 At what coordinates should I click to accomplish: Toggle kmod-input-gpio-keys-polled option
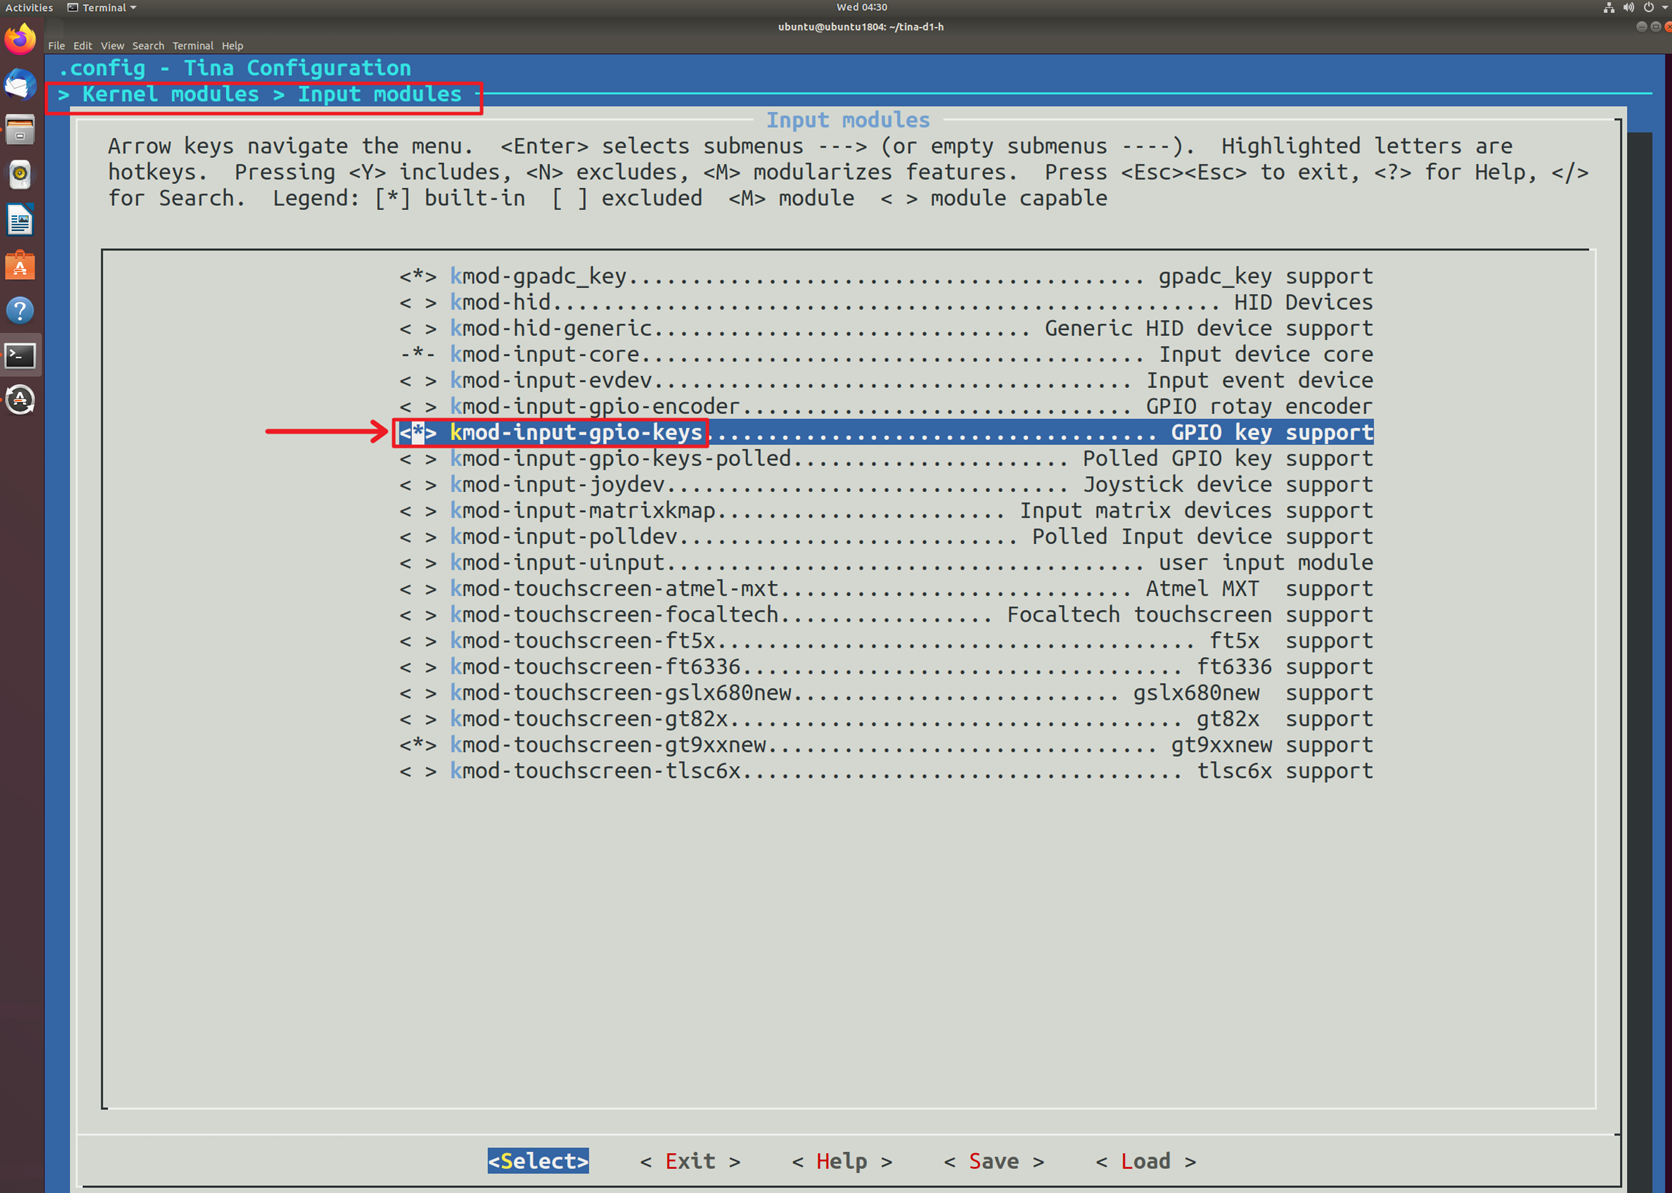point(418,459)
